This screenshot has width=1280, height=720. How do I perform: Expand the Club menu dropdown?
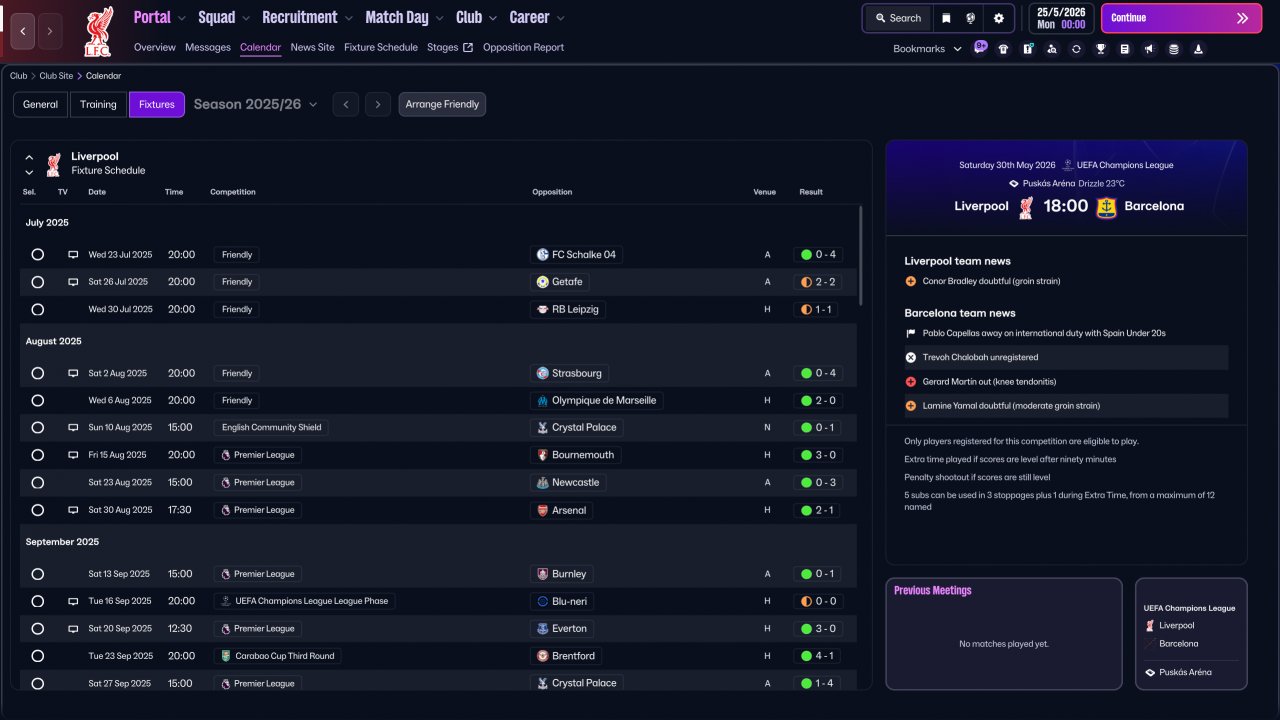492,18
